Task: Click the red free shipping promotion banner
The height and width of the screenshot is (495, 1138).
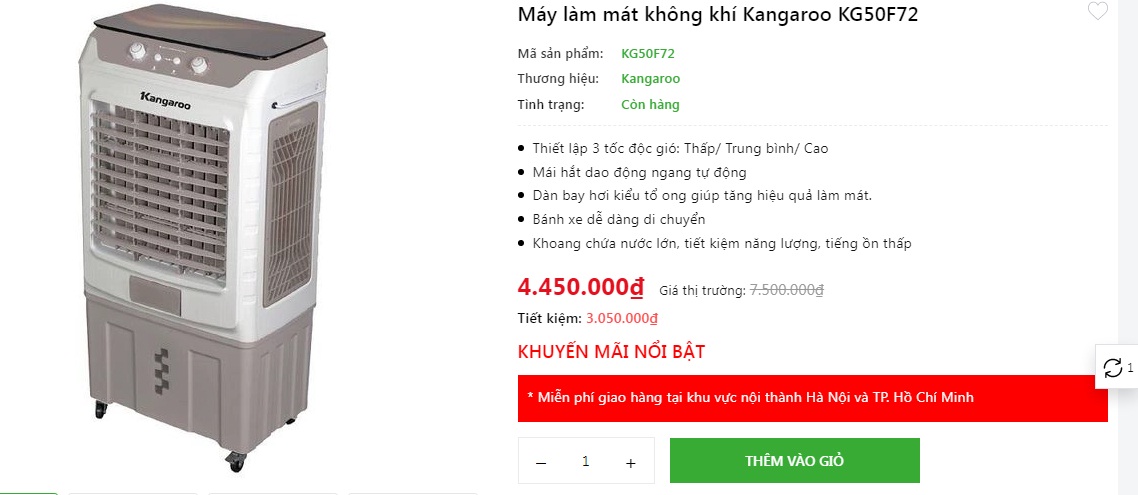Action: pyautogui.click(x=812, y=398)
